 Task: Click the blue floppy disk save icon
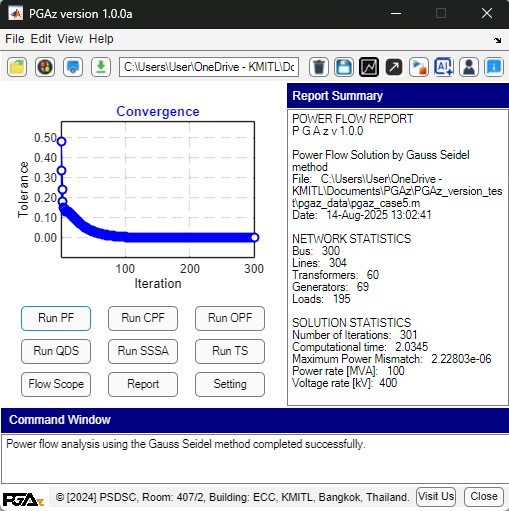344,67
